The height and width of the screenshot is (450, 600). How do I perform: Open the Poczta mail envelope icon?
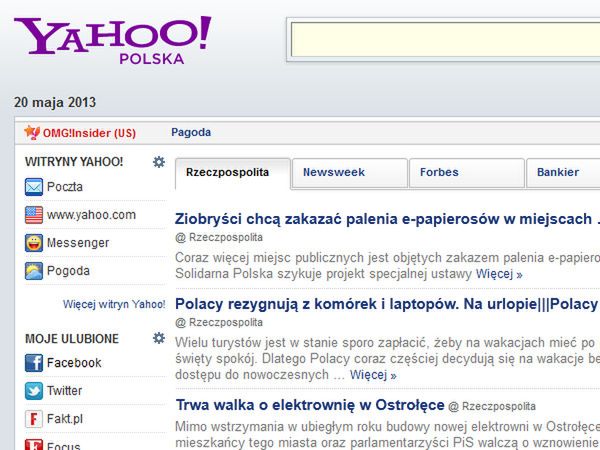[34, 187]
